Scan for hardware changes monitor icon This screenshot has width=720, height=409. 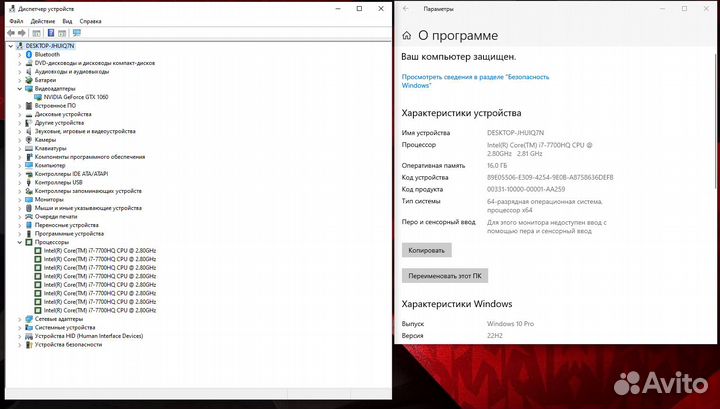(77, 33)
